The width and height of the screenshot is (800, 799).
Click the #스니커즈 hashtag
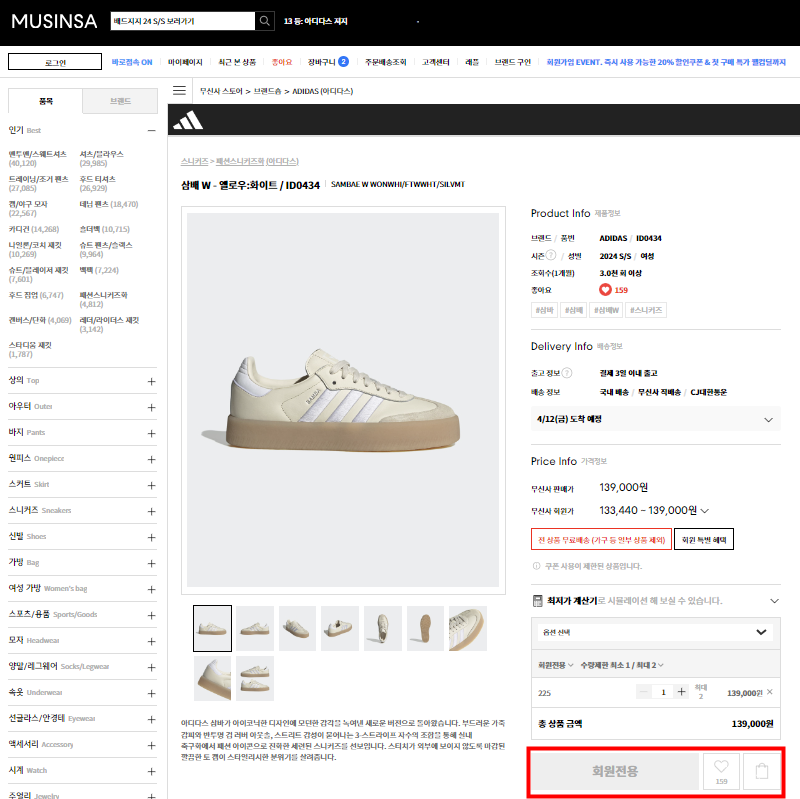[646, 310]
